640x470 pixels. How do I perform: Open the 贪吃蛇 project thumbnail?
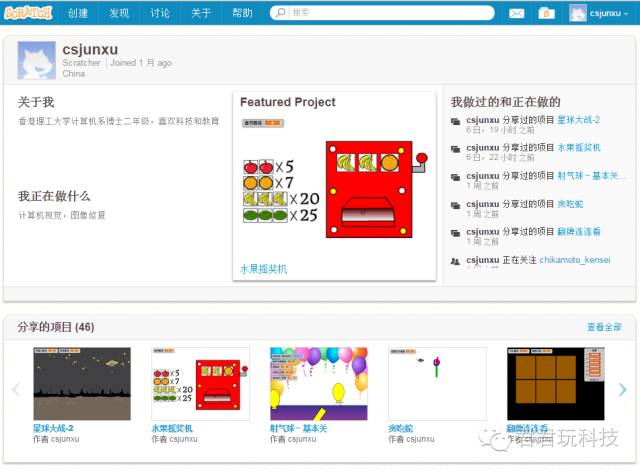[437, 384]
